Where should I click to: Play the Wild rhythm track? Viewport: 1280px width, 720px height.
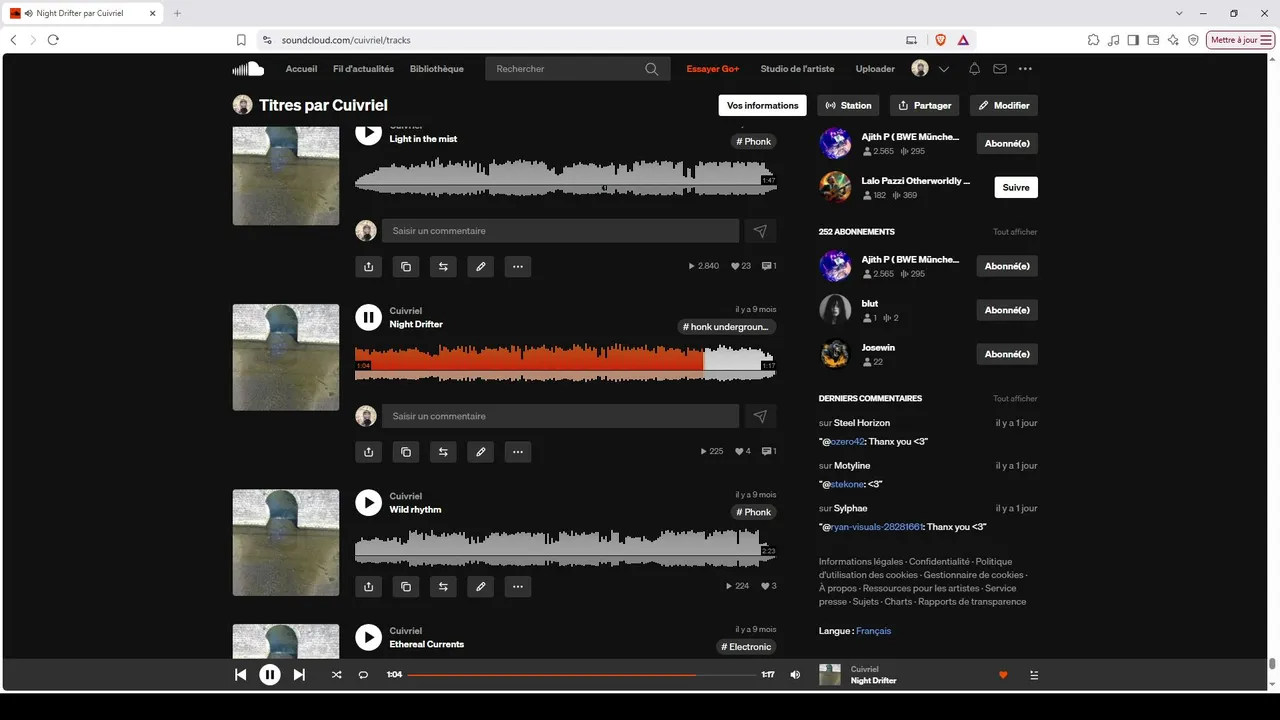point(369,503)
